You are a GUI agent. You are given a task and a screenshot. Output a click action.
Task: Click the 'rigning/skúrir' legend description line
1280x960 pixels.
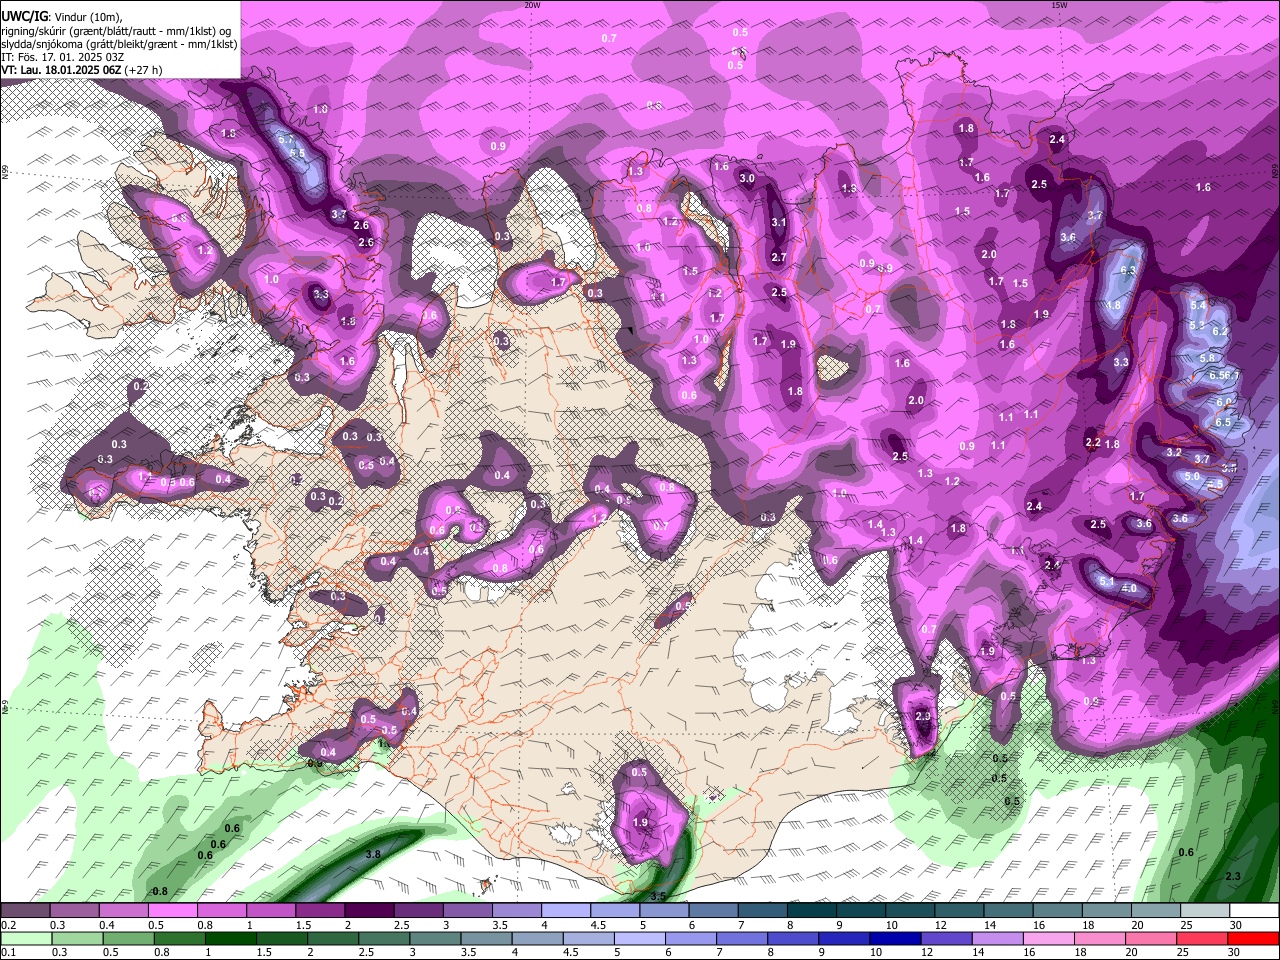[x=118, y=30]
